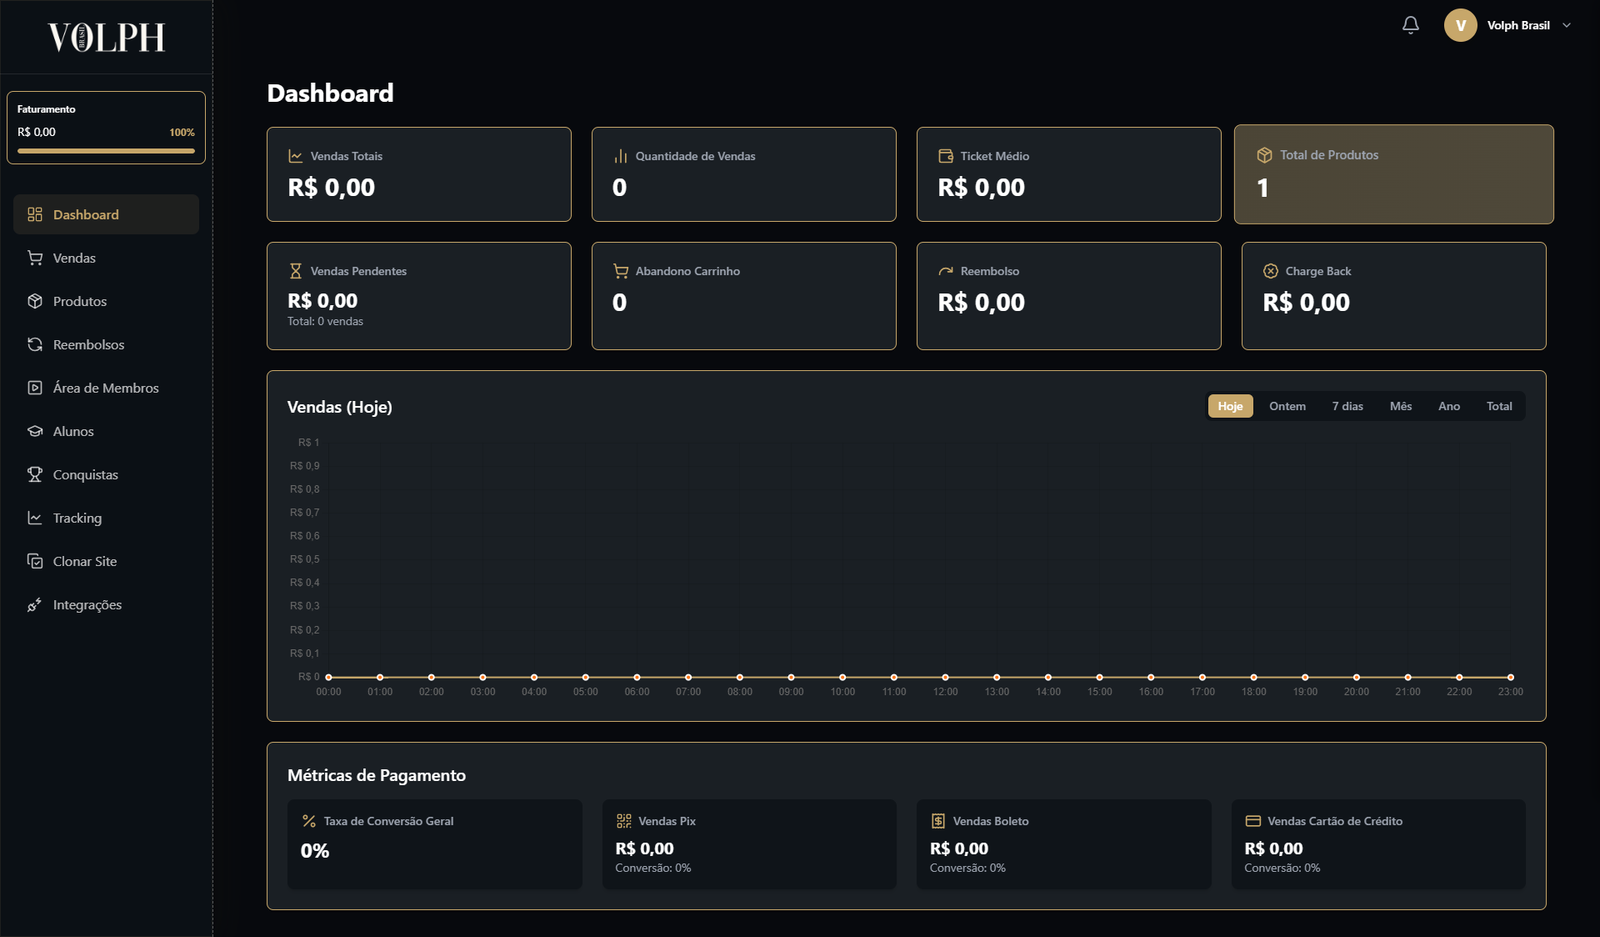
Task: Open Área de Membros section
Action: point(105,388)
